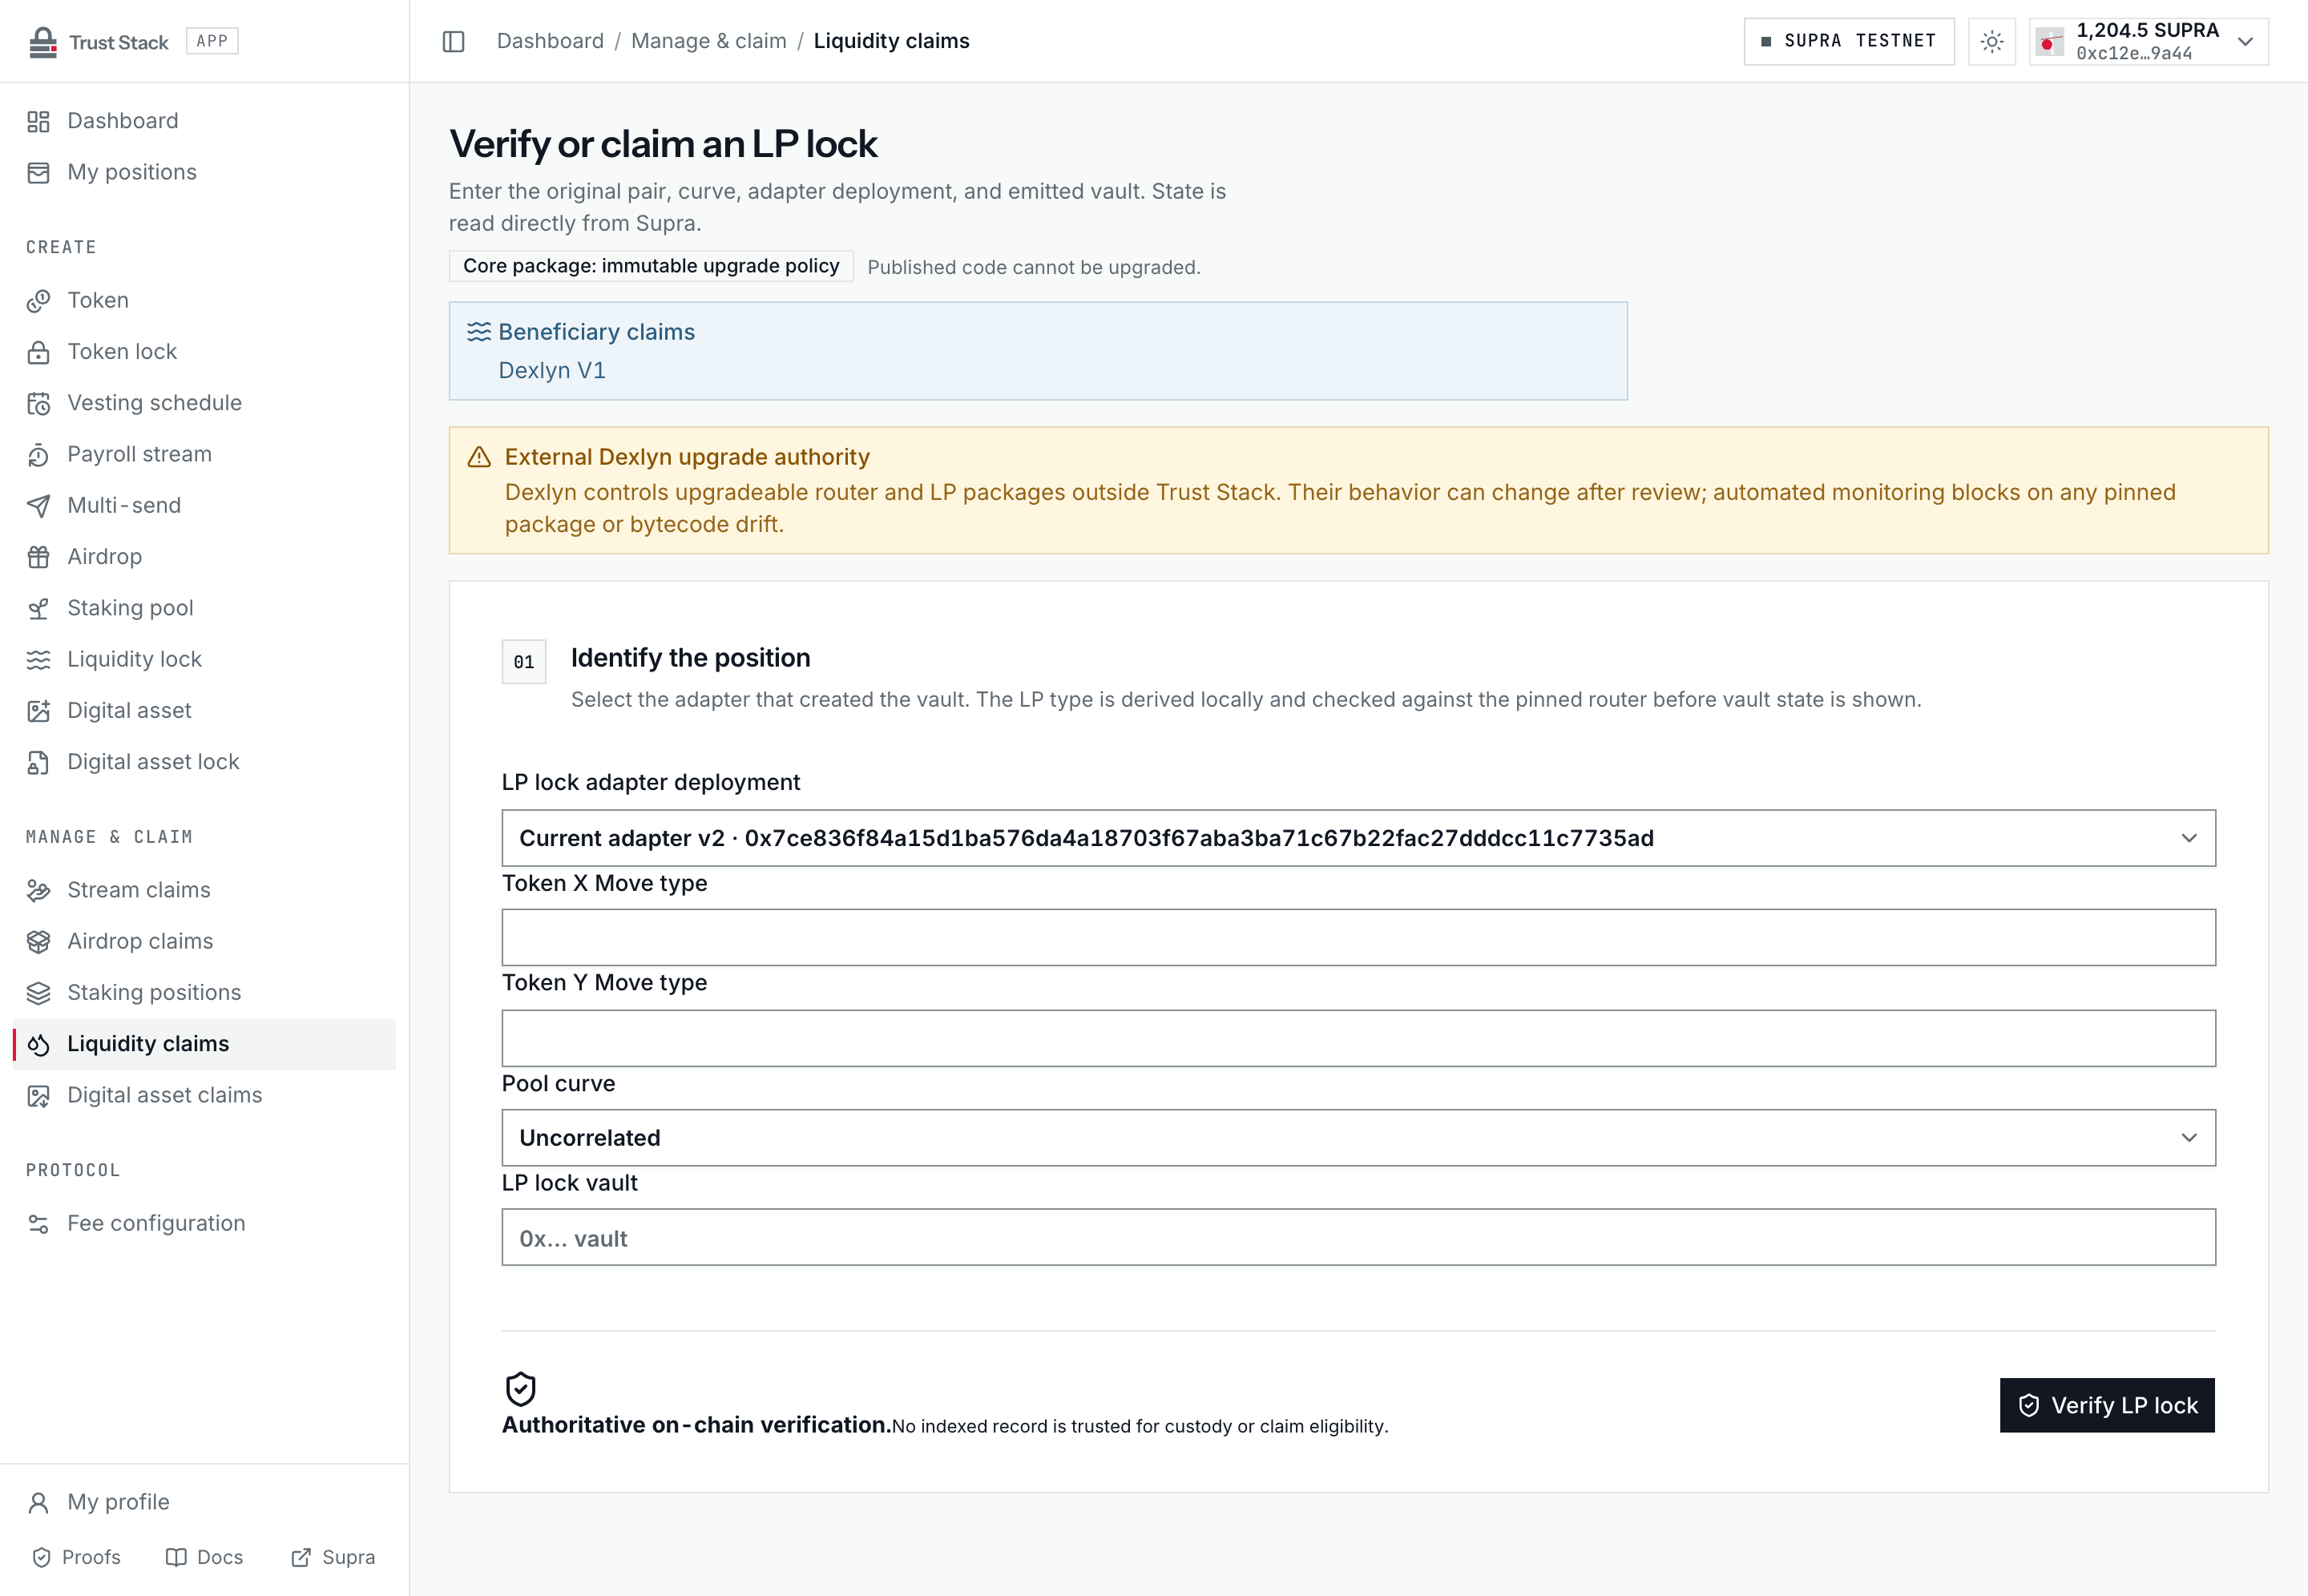This screenshot has height=1596, width=2308.
Task: Click the Vesting schedule calendar icon
Action: (x=38, y=403)
